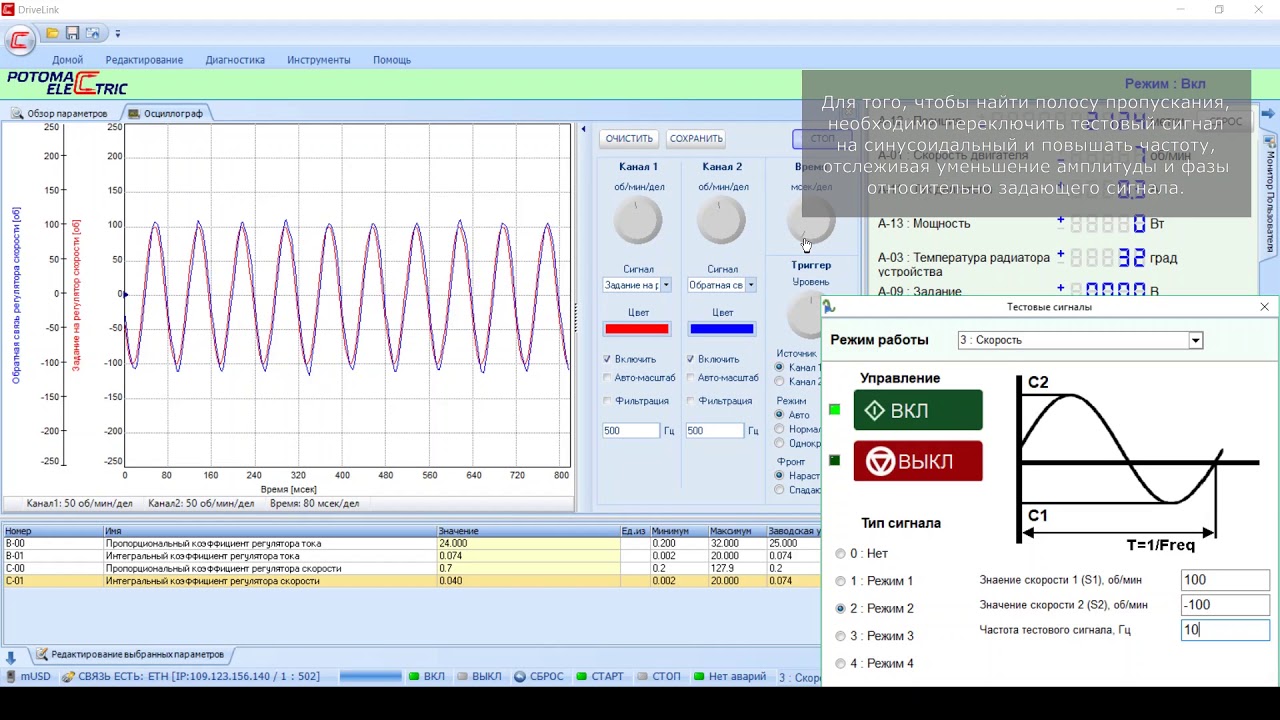Switch to the Осциллограф tab

tap(166, 113)
